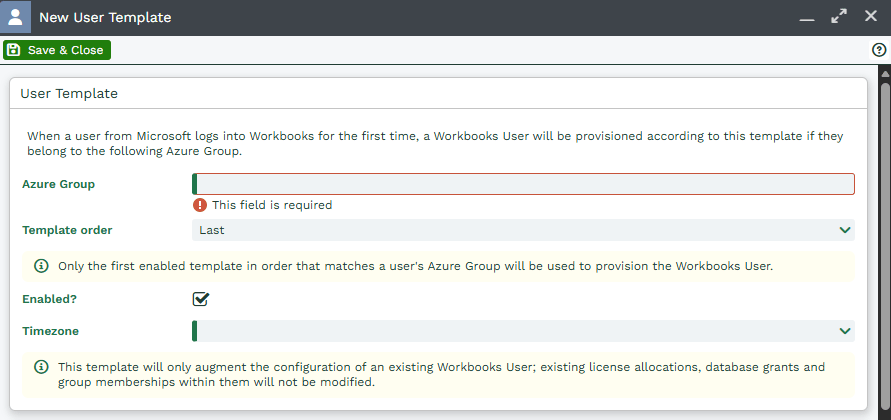
Task: Click the red error icon under Azure Group
Action: 201,205
